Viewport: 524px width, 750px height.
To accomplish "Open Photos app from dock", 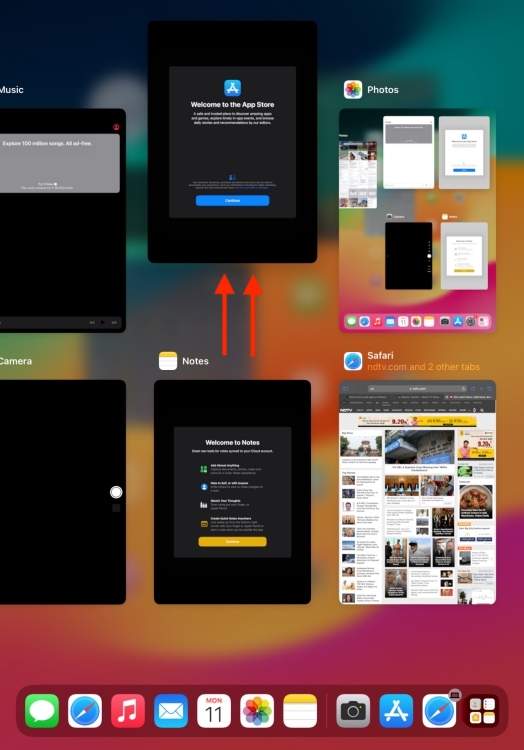I will click(x=257, y=711).
